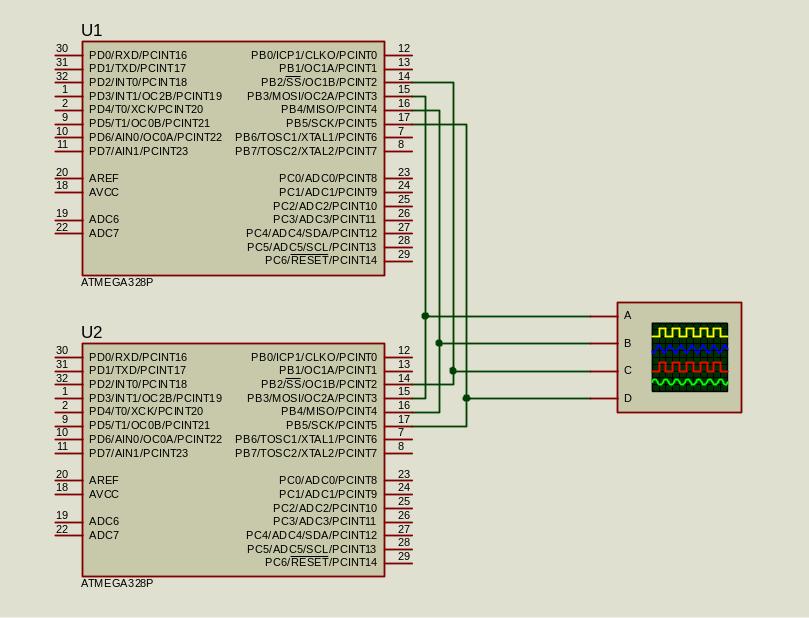Click U1 pin PD1/TXD/PCINT17

click(137, 68)
